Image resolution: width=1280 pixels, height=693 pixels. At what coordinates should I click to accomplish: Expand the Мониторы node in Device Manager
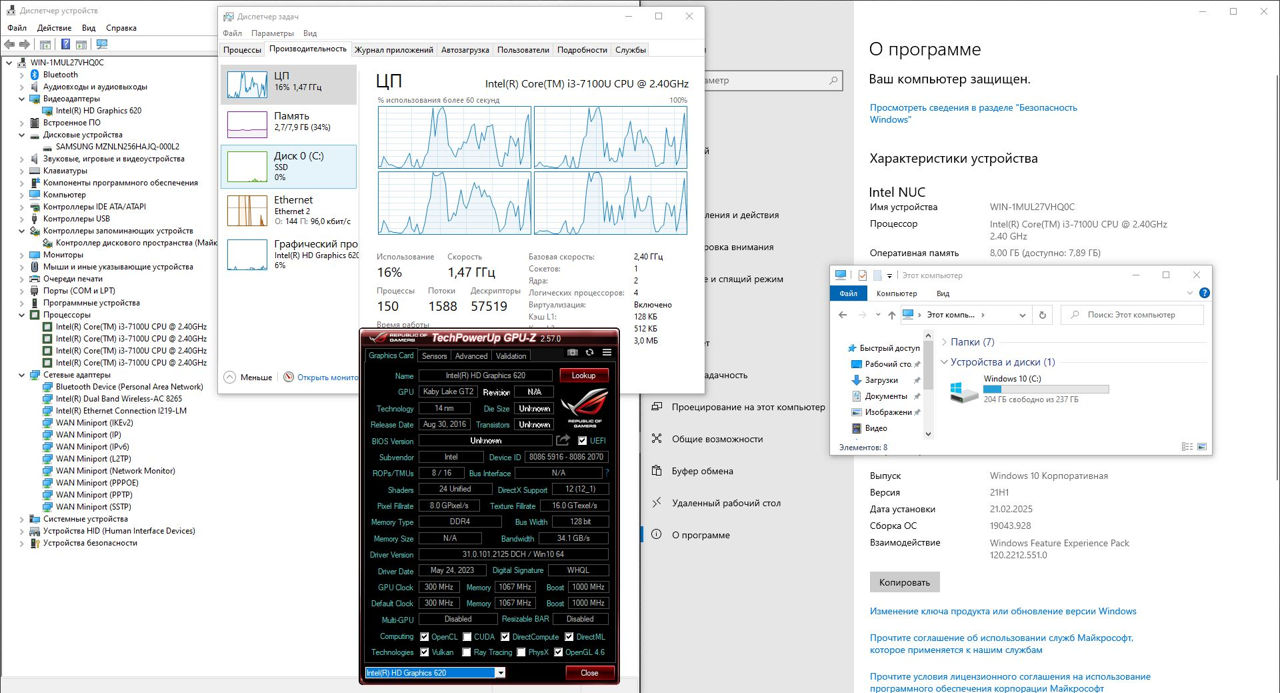[23, 255]
